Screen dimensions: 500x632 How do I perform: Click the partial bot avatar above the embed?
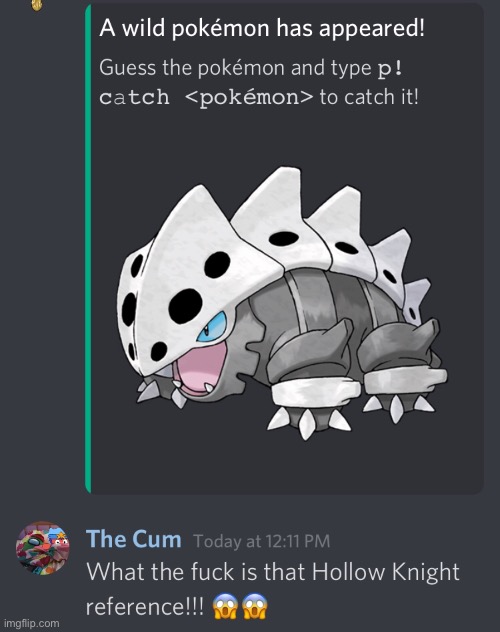(37, 5)
